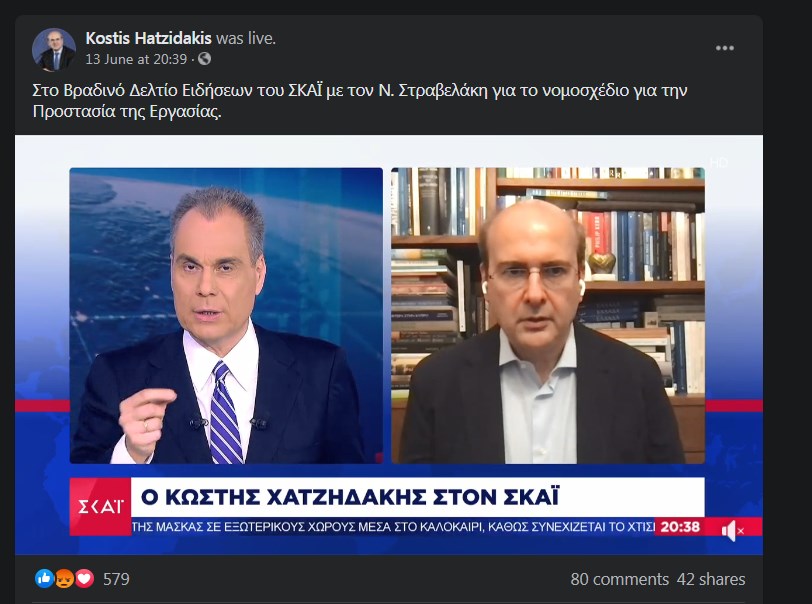Click the scrolling news ticker text
This screenshot has width=812, height=604.
[x=393, y=527]
